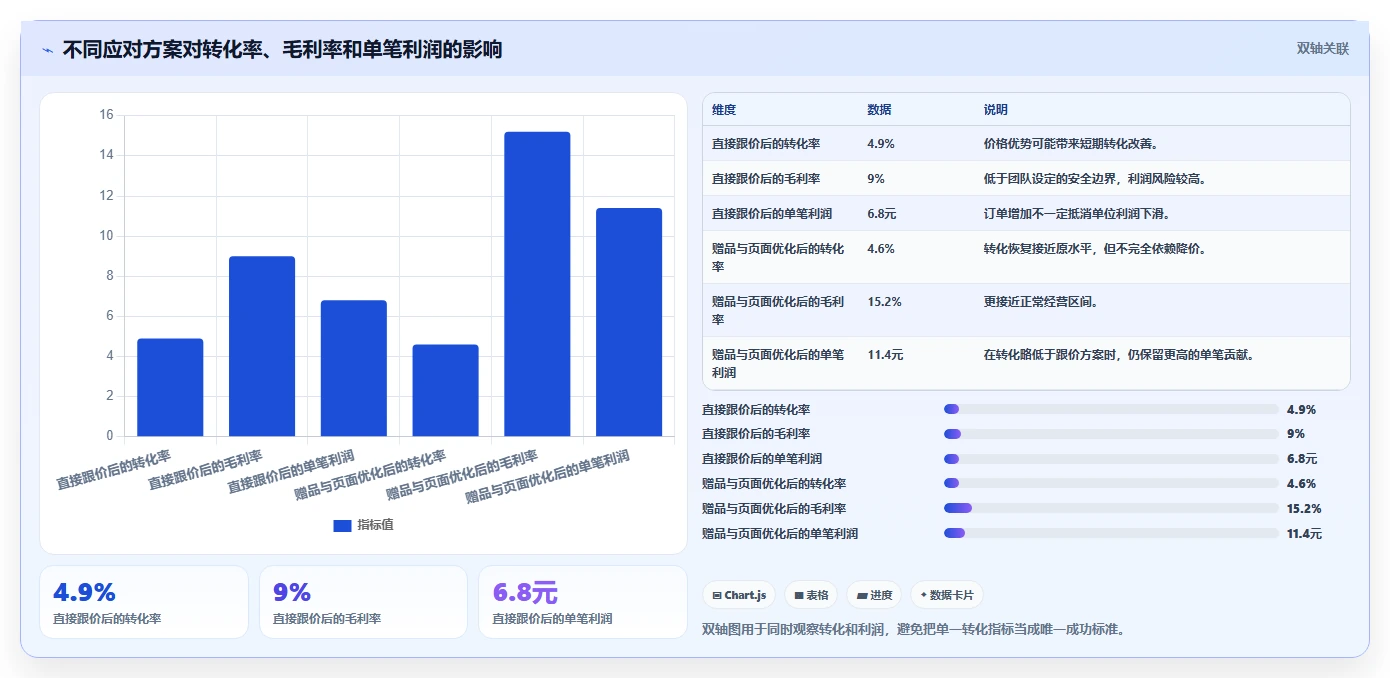The image size is (1390, 678).
Task: Open the 9% summary card
Action: pyautogui.click(x=363, y=602)
